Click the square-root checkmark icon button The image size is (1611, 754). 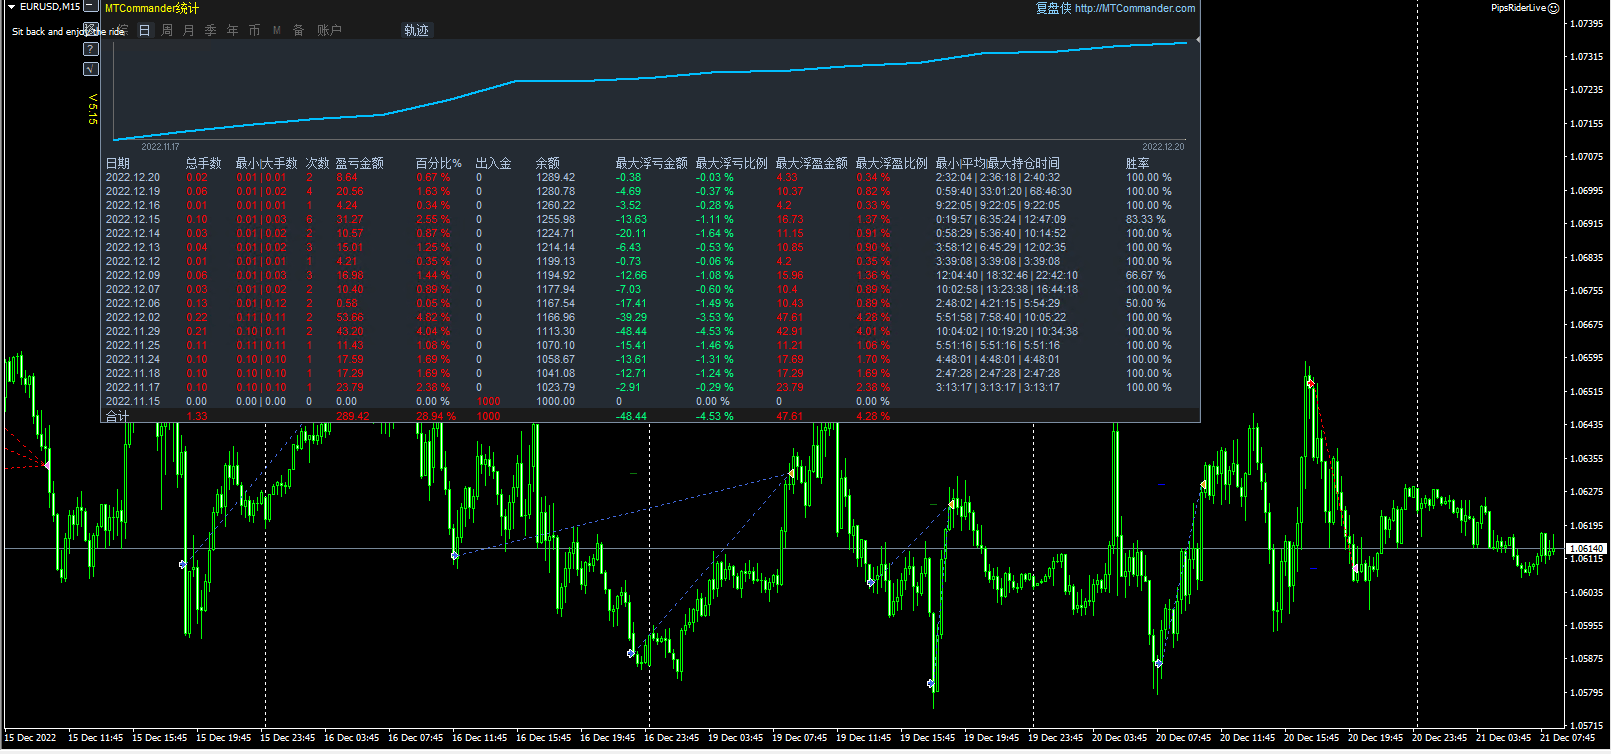point(91,69)
